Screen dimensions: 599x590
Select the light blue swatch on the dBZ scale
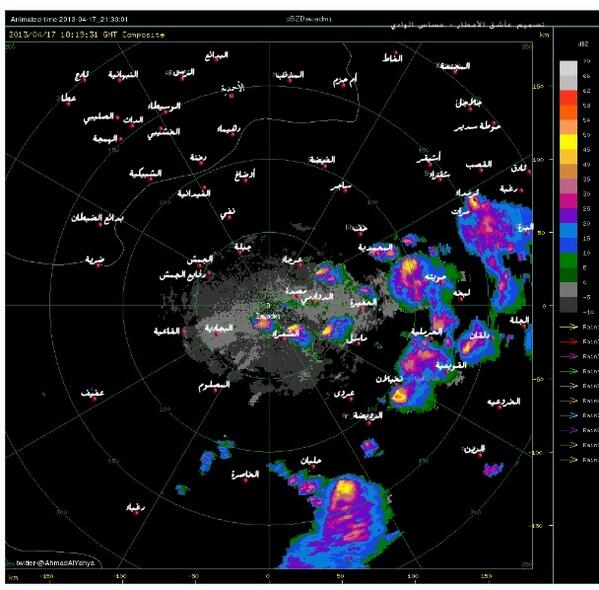(568, 230)
